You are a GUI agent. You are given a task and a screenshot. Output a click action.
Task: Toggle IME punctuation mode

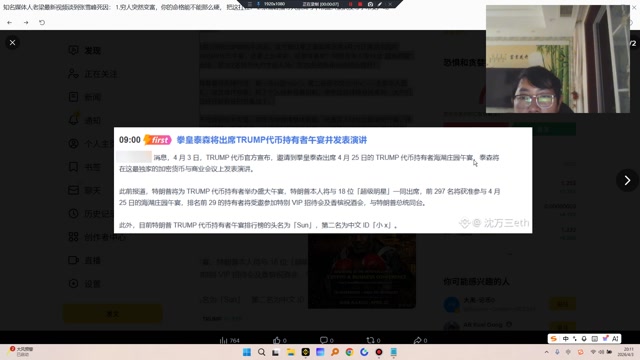(575, 339)
